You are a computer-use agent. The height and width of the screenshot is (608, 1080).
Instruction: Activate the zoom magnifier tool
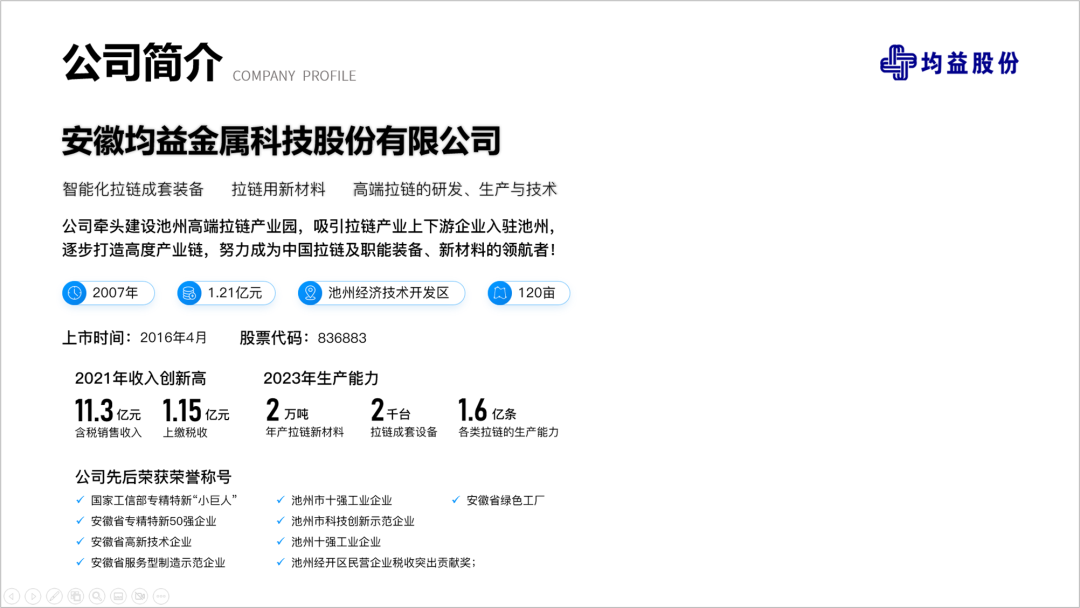97,596
